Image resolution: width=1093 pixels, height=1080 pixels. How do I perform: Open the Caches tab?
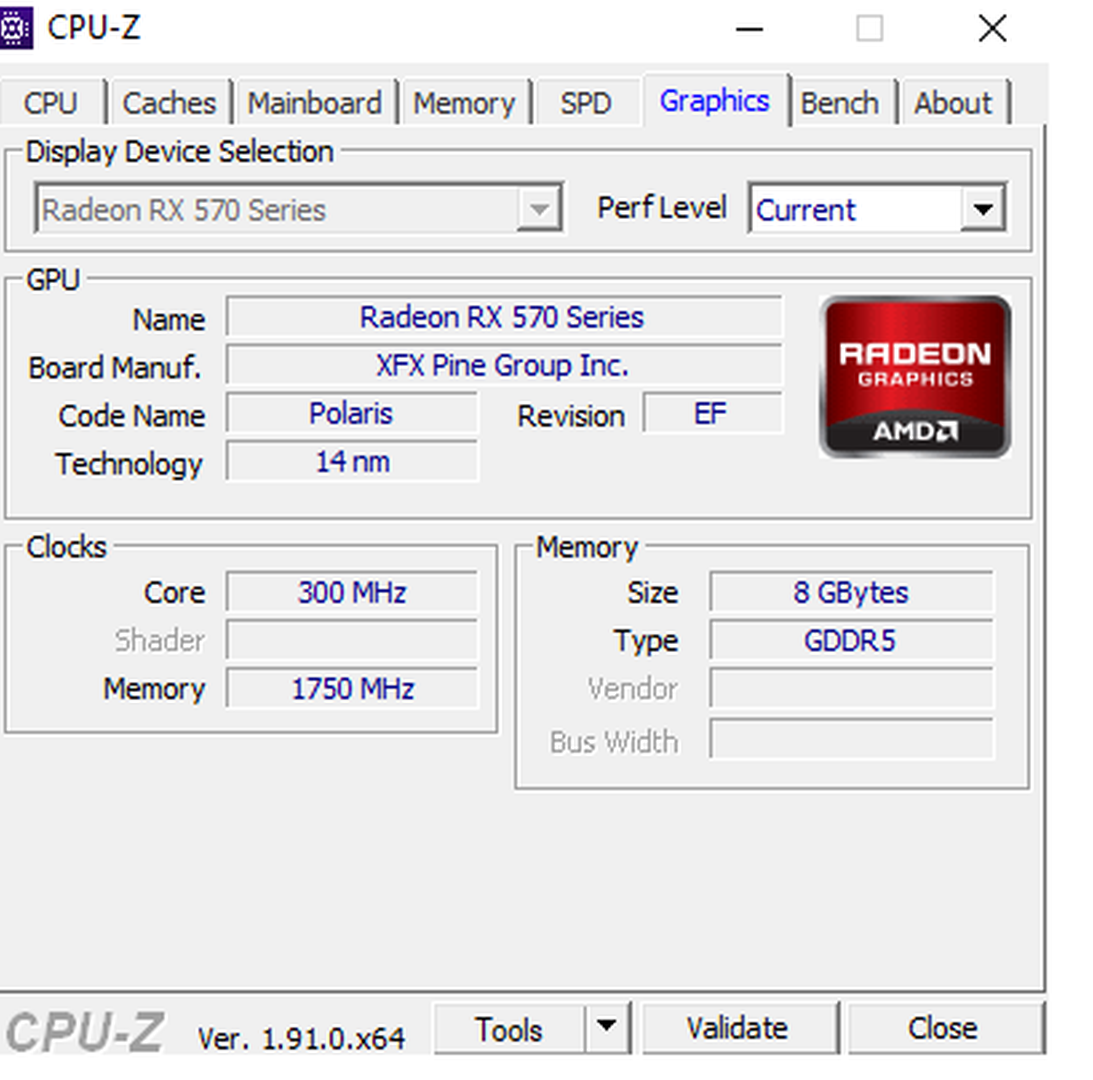pos(169,103)
